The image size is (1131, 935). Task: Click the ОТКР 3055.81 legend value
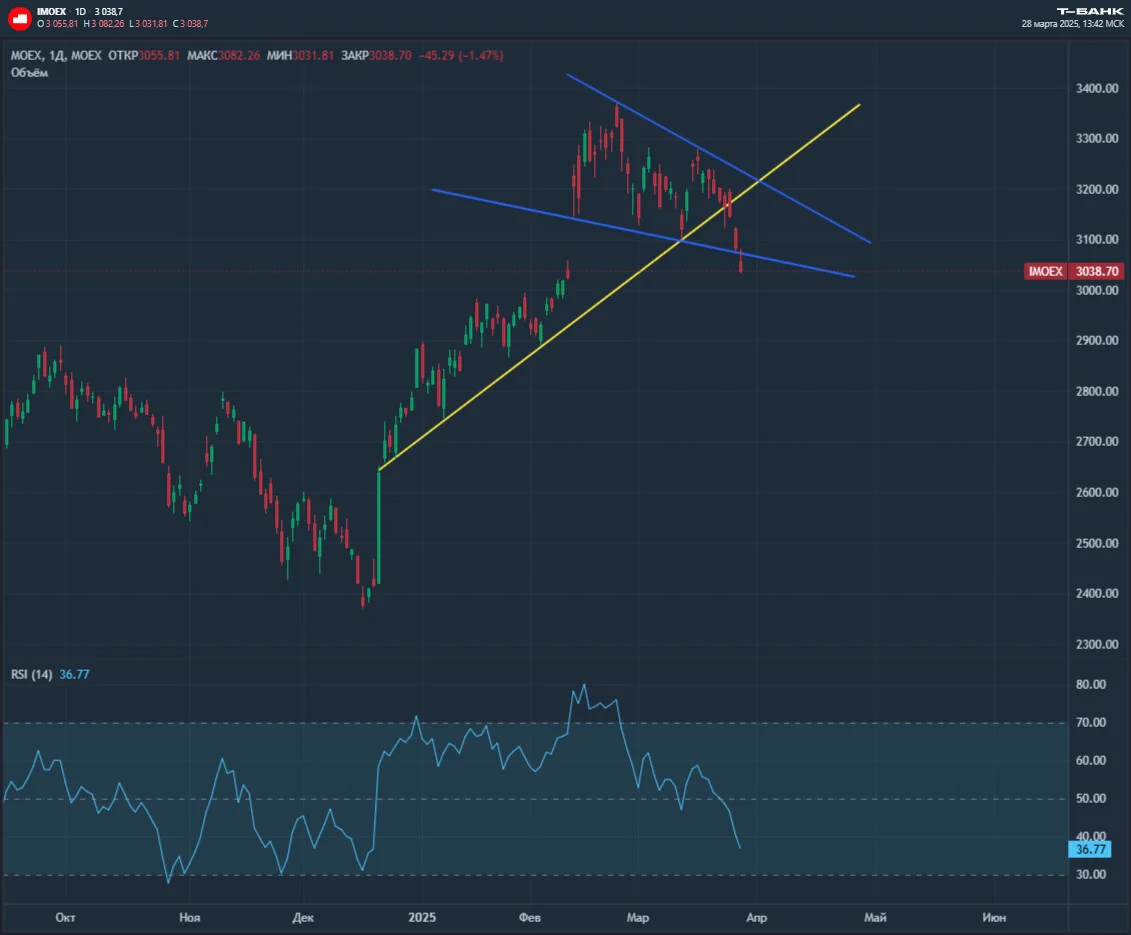pyautogui.click(x=144, y=56)
